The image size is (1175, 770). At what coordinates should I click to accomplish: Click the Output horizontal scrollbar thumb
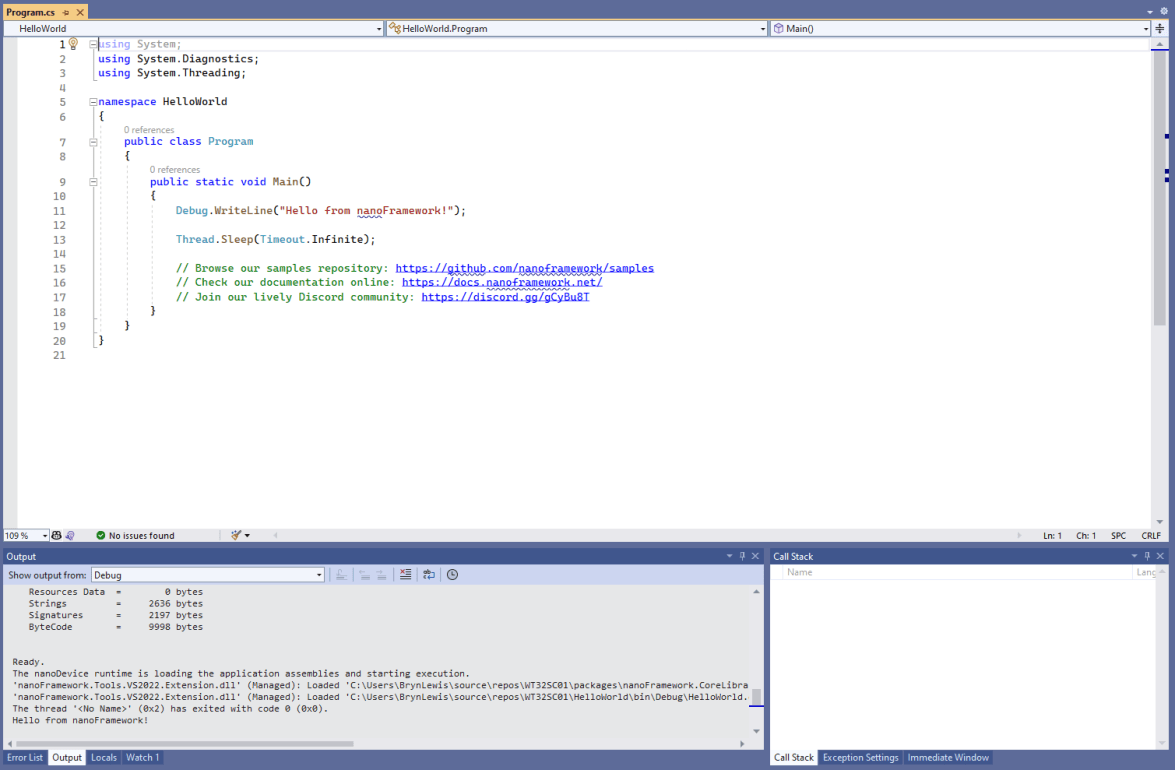[x=185, y=744]
